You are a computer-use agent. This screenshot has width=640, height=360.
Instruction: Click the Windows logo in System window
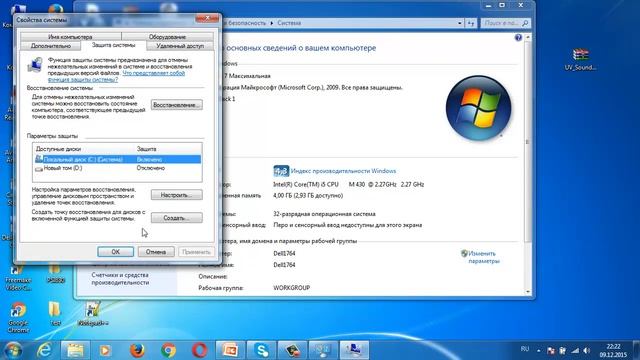(478, 108)
